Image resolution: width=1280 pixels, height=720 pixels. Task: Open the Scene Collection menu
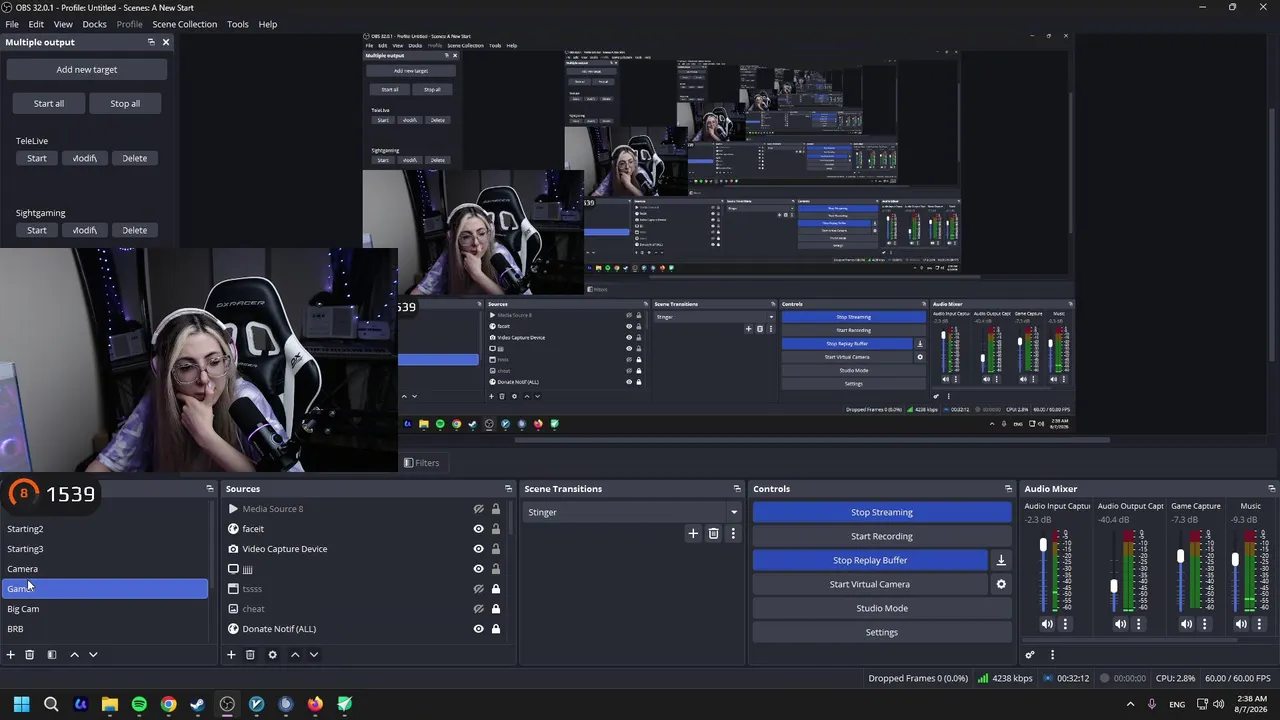pos(184,24)
